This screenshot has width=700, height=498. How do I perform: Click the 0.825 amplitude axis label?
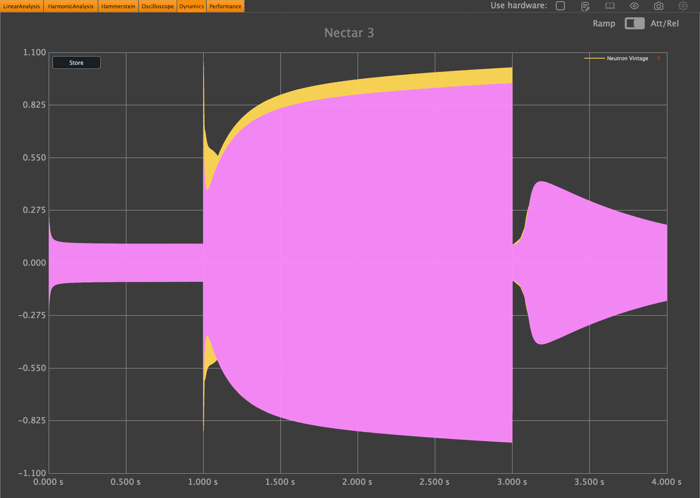34,105
